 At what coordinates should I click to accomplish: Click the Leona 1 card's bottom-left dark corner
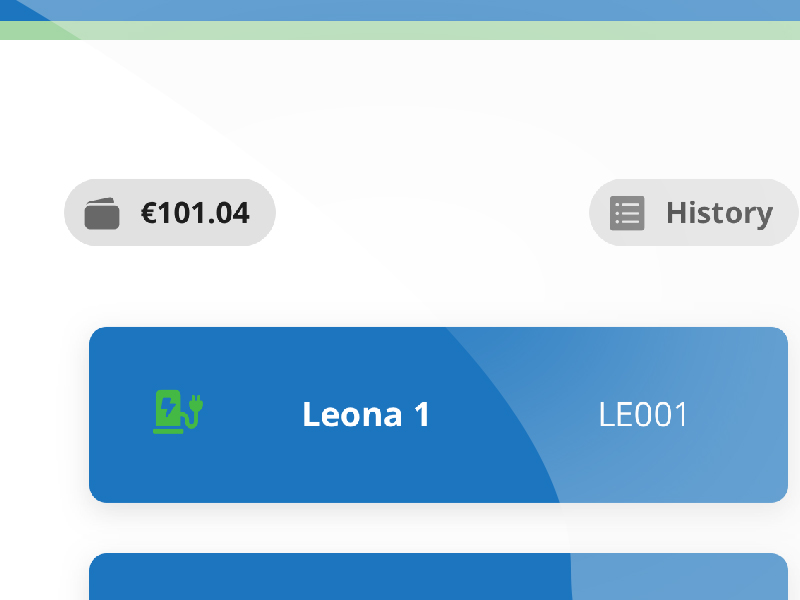(110, 485)
